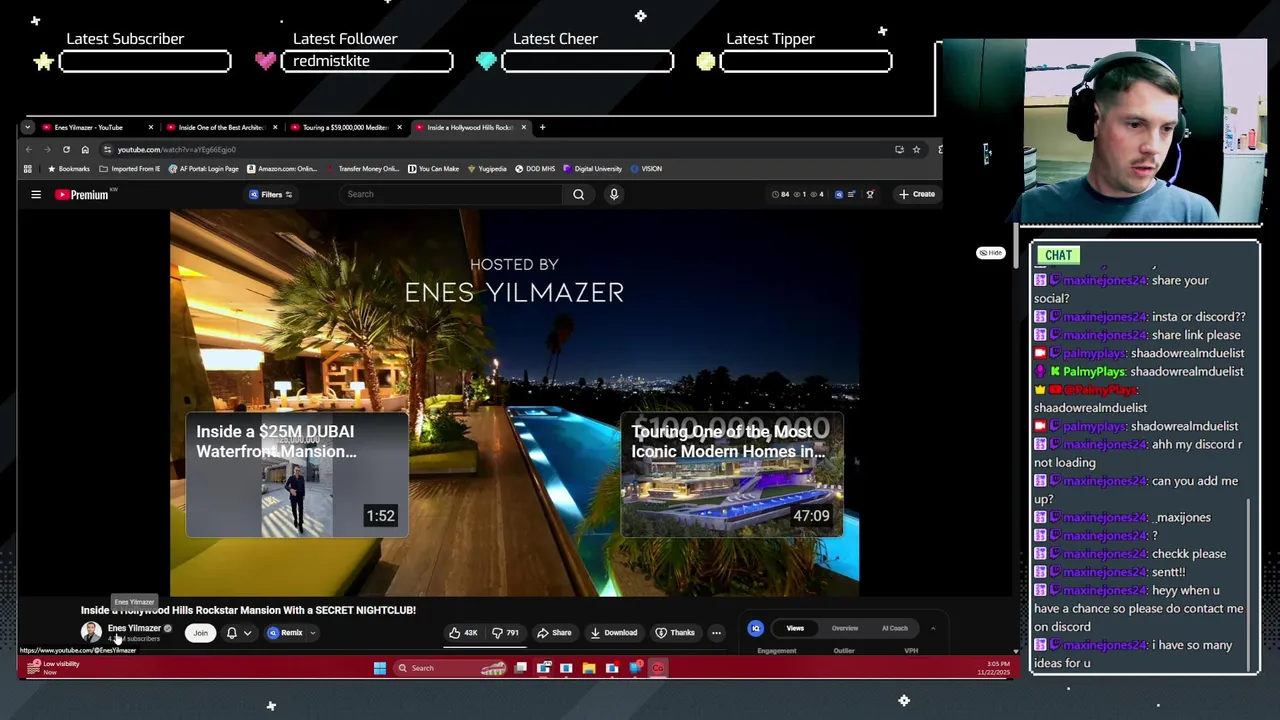Like the video with thumbs up
The height and width of the screenshot is (720, 1280).
[463, 632]
